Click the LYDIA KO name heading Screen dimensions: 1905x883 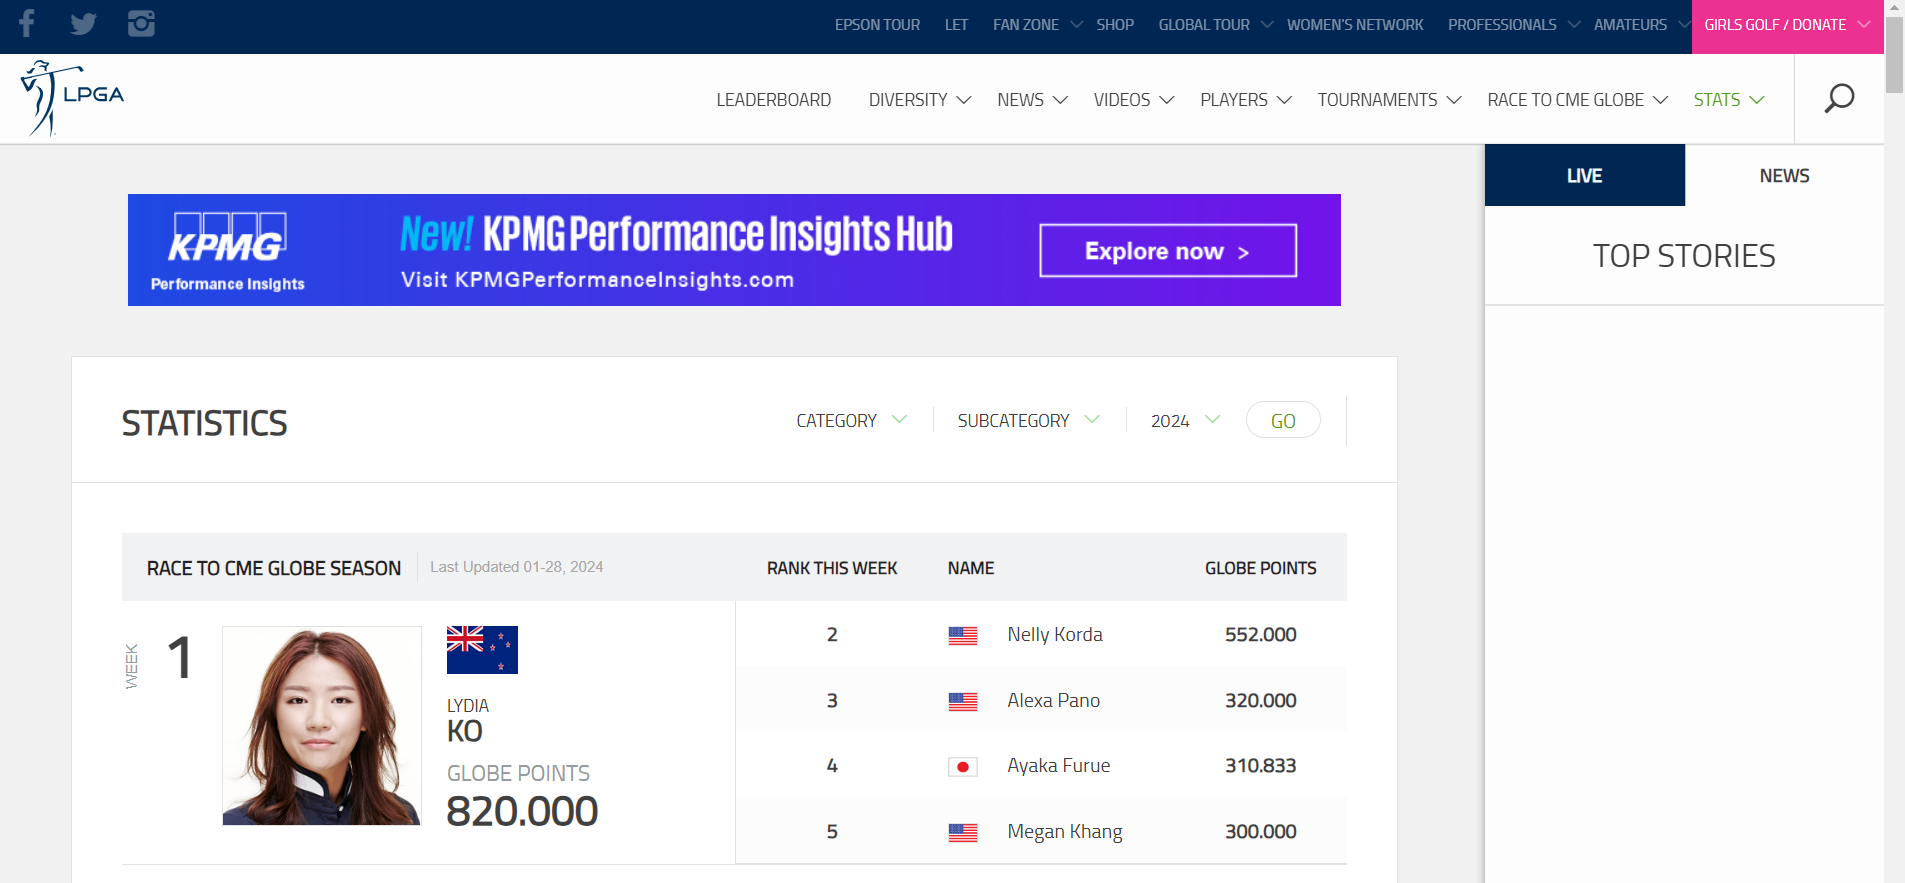click(x=468, y=720)
